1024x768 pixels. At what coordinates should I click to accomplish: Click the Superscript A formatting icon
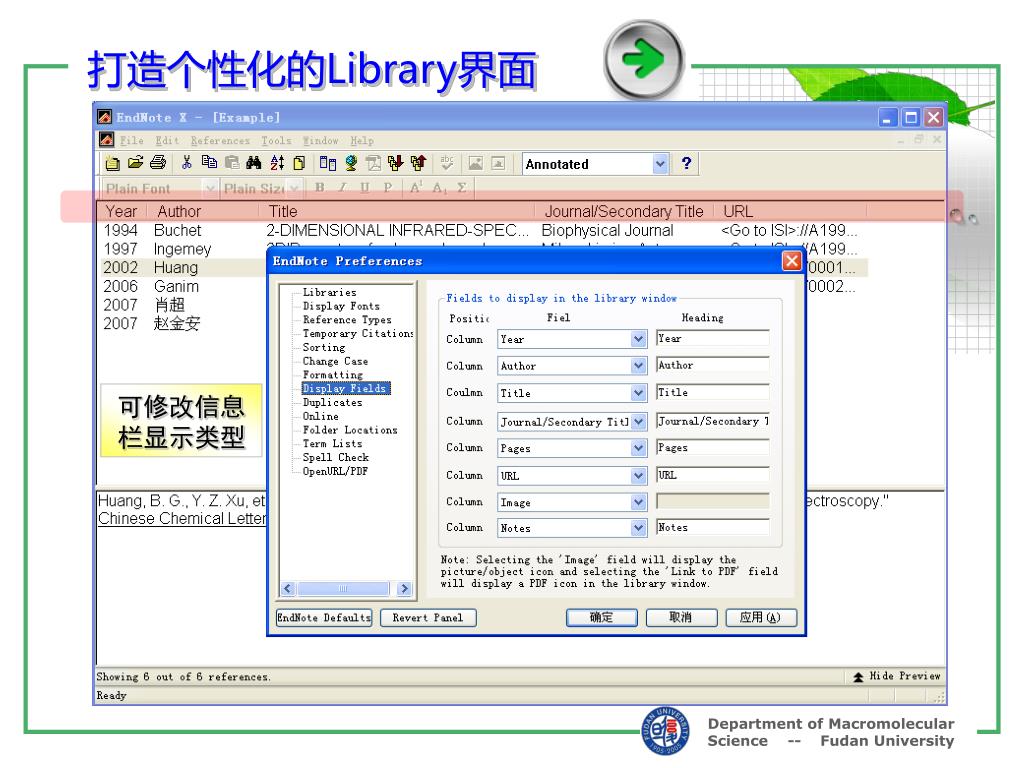point(416,188)
